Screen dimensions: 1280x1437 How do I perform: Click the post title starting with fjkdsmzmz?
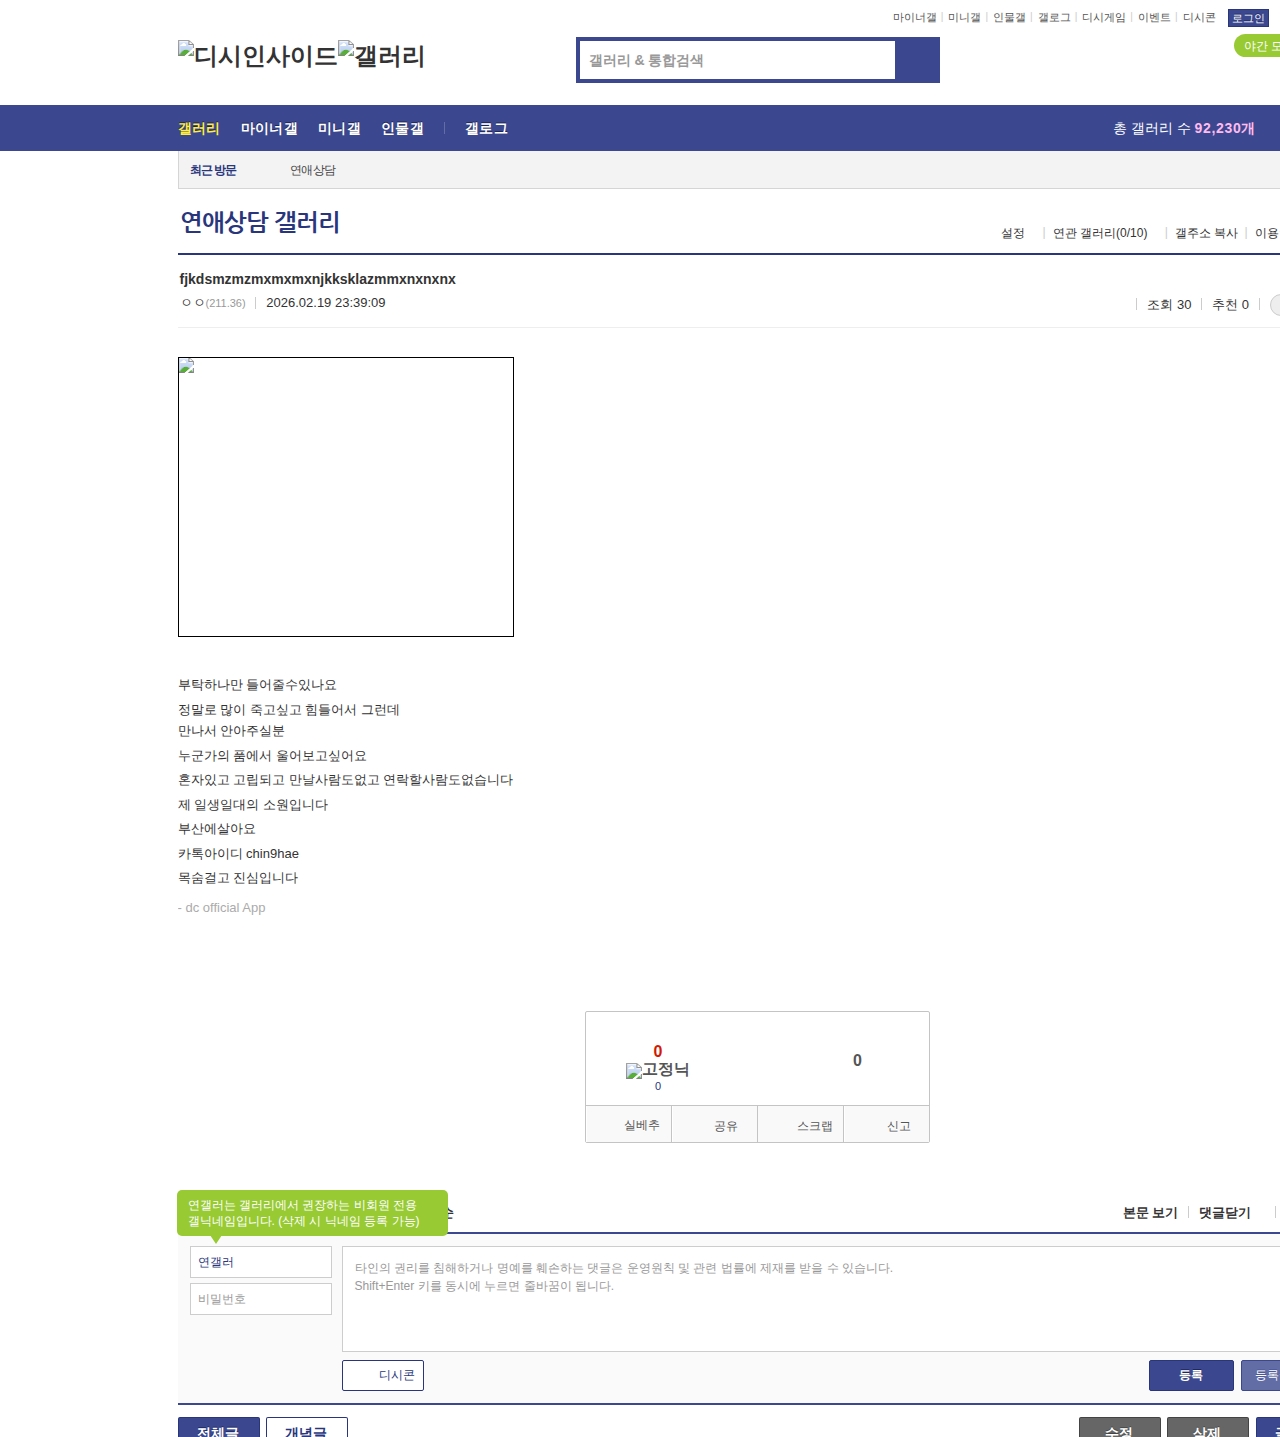pyautogui.click(x=317, y=279)
